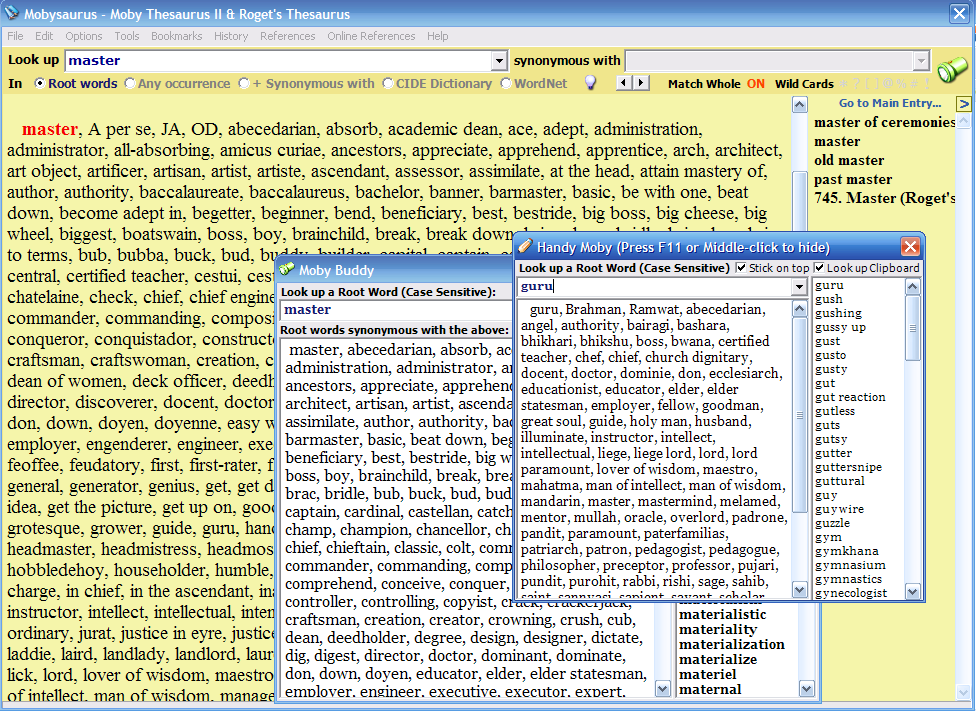Go to the 'old master' entry
The image size is (976, 711).
tap(849, 161)
